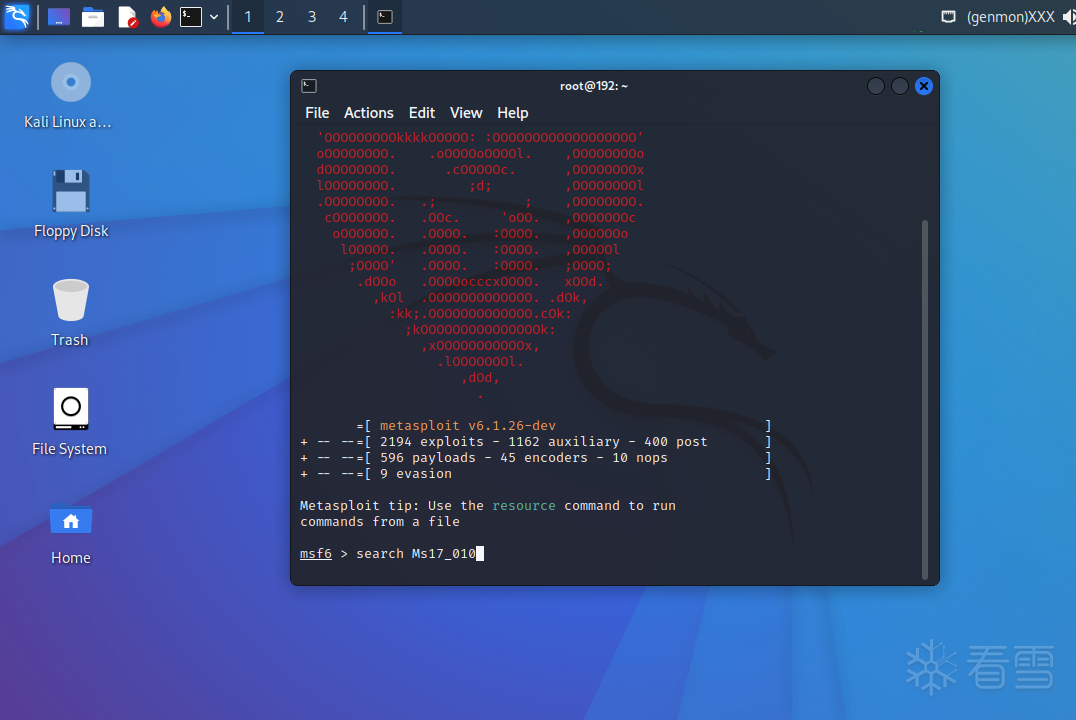The image size is (1076, 720).
Task: Click the root@192: ~ window title
Action: [594, 86]
